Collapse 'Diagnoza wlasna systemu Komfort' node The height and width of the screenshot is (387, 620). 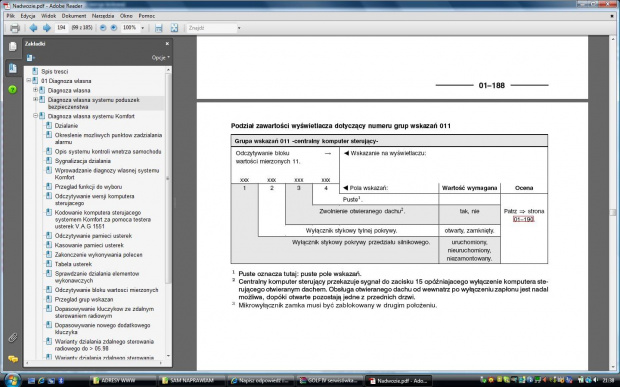coord(35,116)
